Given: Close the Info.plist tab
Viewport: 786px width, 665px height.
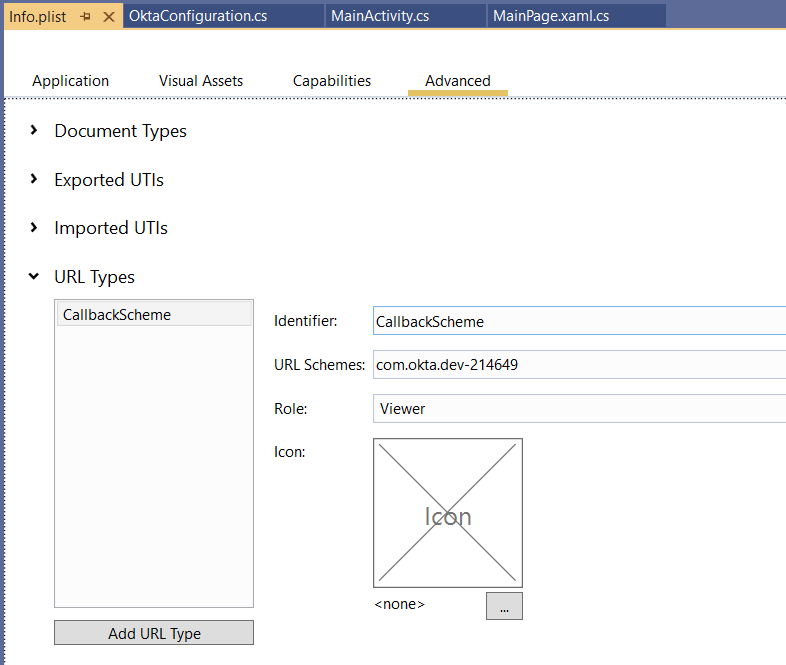Looking at the screenshot, I should coord(109,17).
